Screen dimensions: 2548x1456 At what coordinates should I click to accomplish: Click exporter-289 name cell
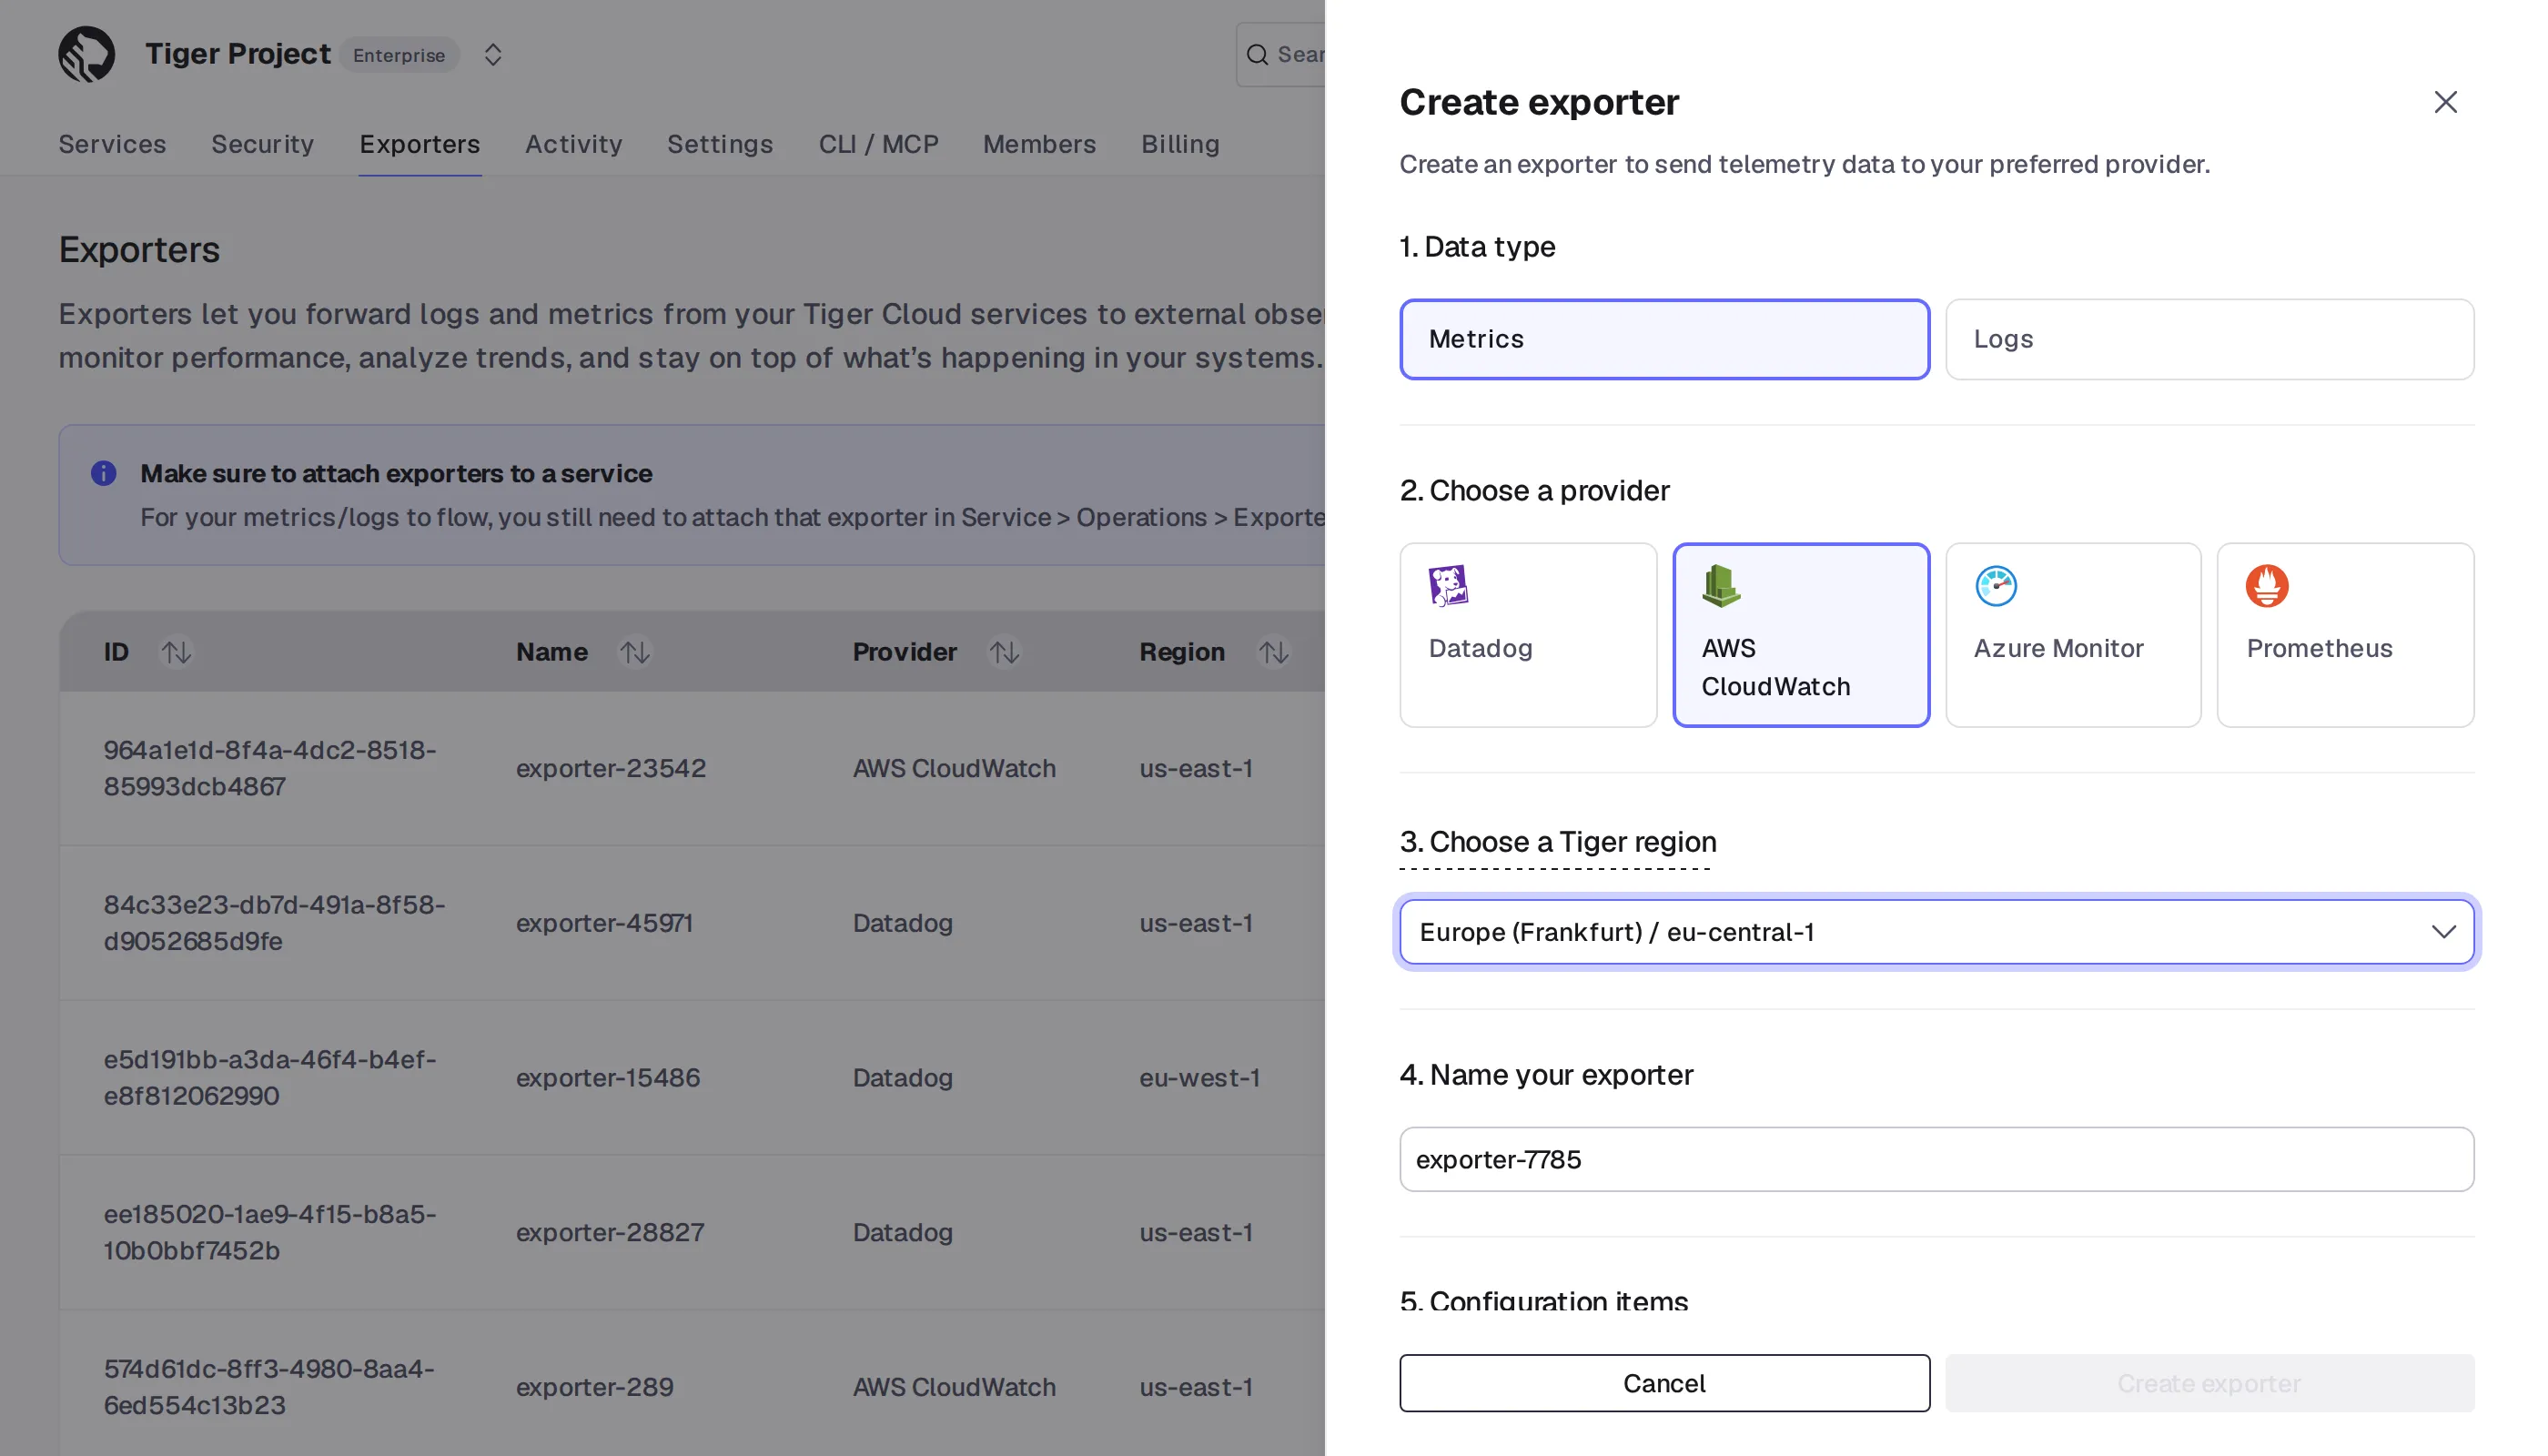(x=595, y=1387)
